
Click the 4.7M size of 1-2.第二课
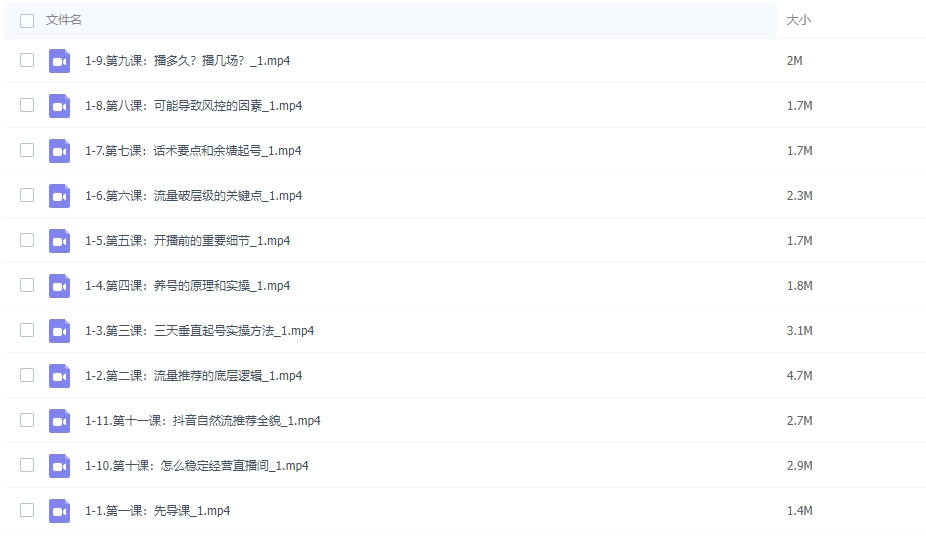coord(799,376)
